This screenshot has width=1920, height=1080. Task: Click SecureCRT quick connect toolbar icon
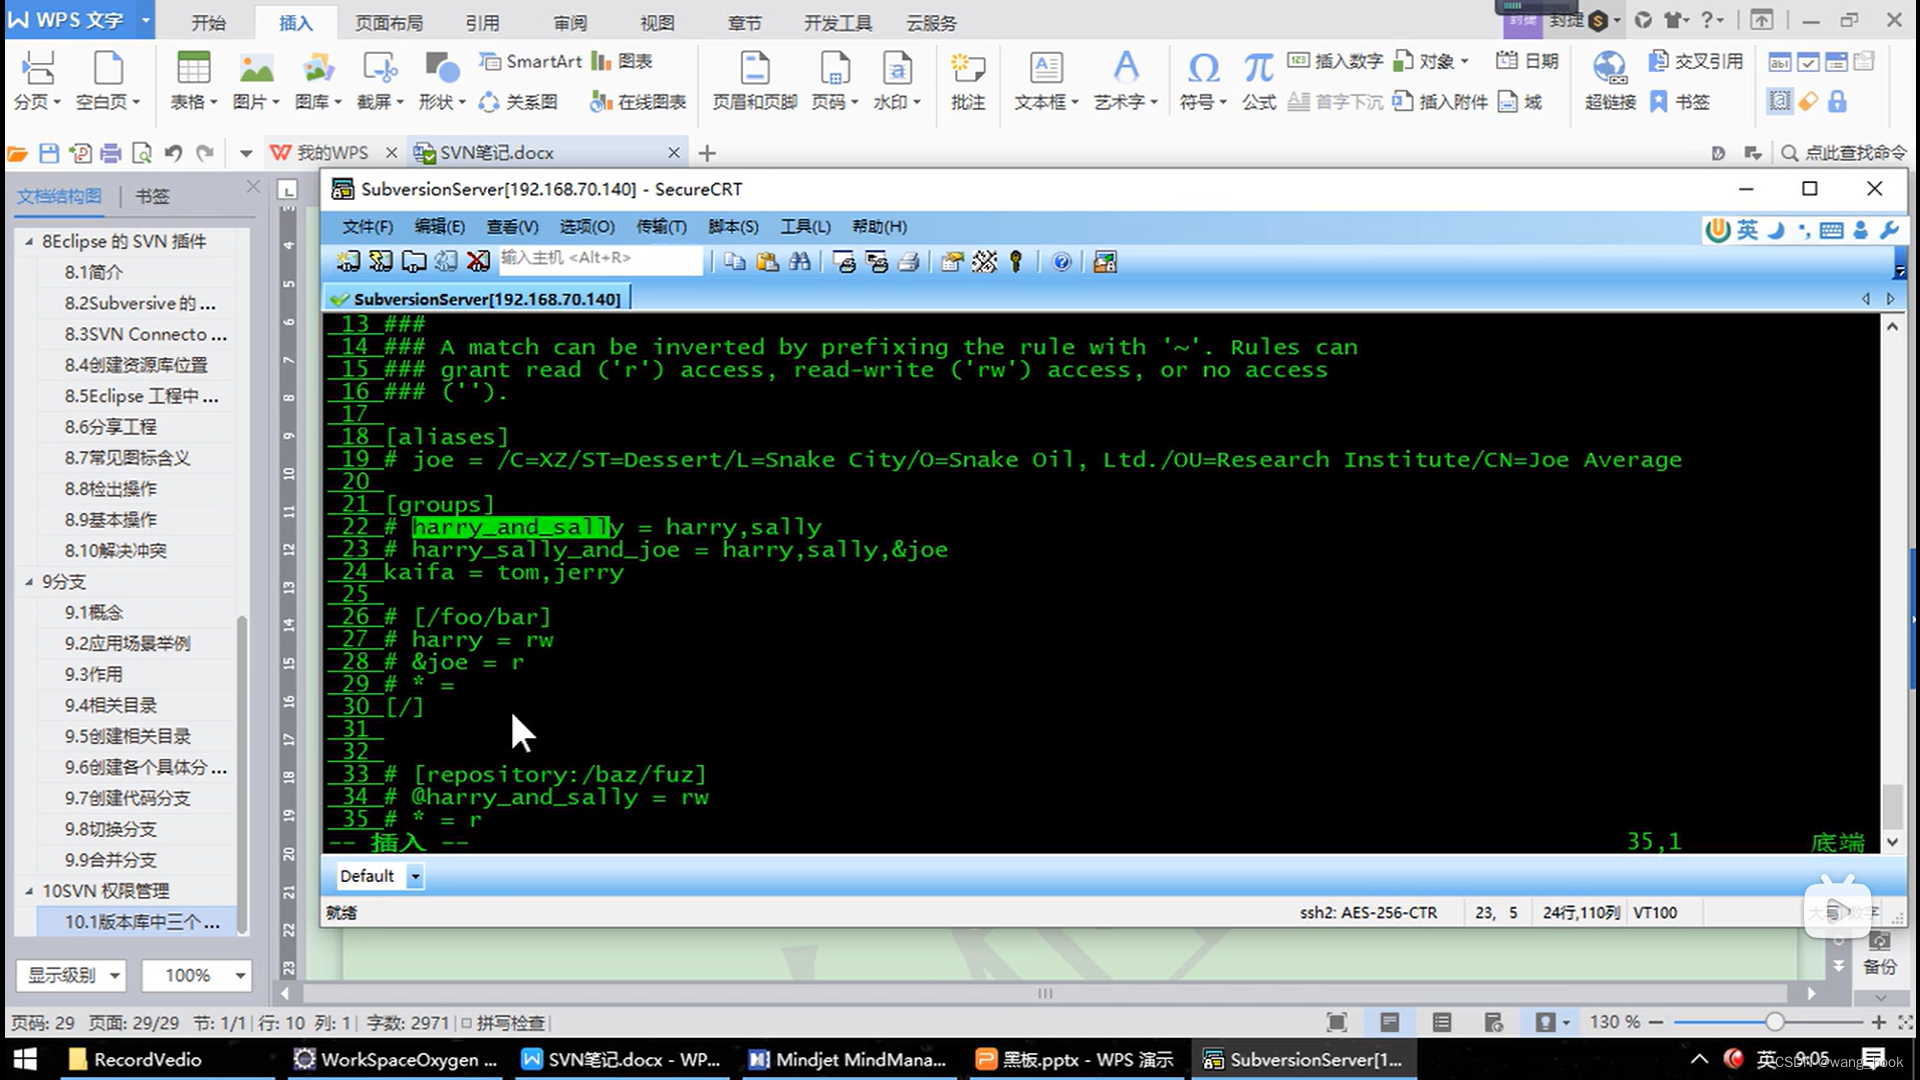(x=380, y=262)
